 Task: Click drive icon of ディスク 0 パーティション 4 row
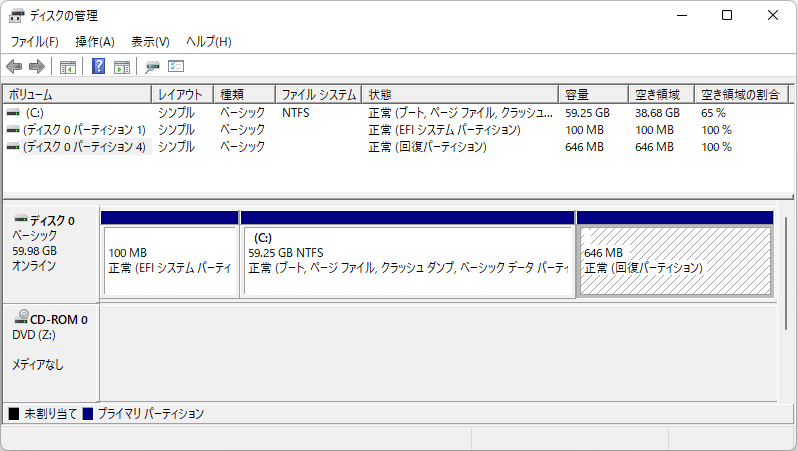(x=13, y=147)
